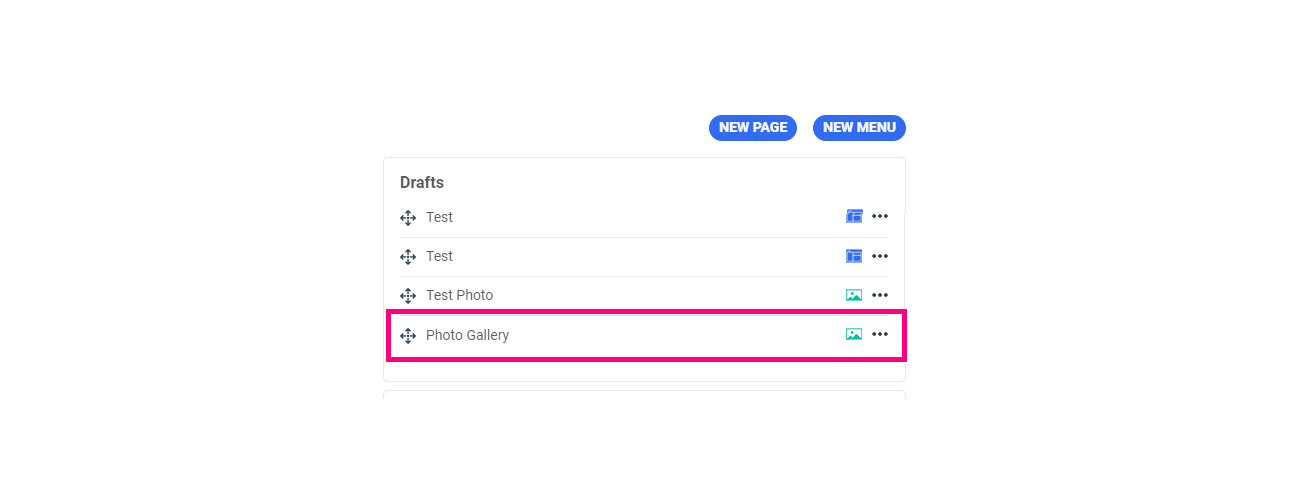The height and width of the screenshot is (500, 1300).
Task: Click the move handle of the second Test page
Action: (x=408, y=257)
